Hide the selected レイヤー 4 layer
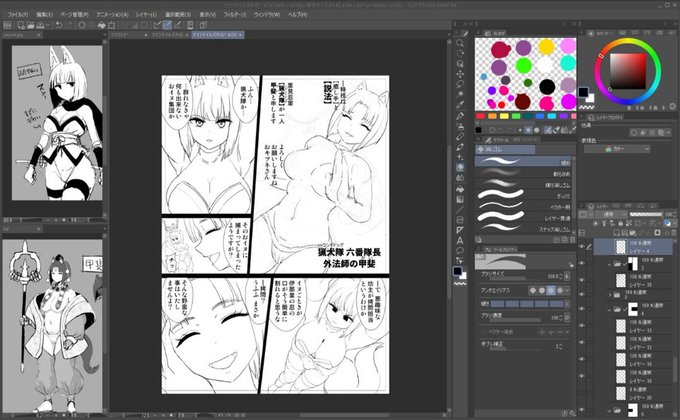 [x=582, y=246]
